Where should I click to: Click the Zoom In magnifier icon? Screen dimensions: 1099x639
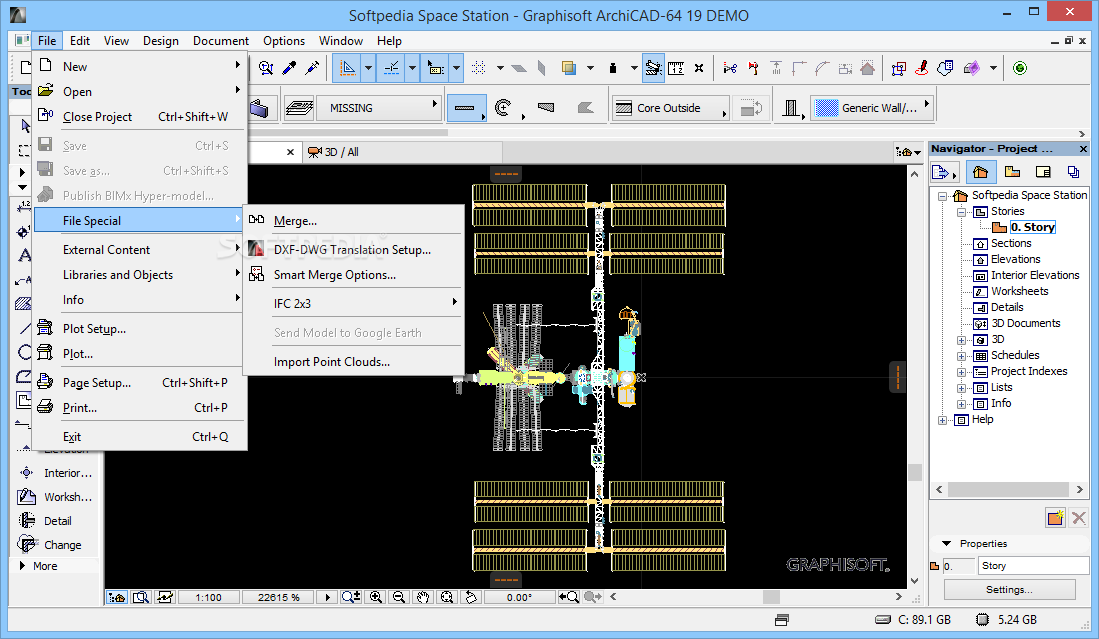(x=376, y=597)
